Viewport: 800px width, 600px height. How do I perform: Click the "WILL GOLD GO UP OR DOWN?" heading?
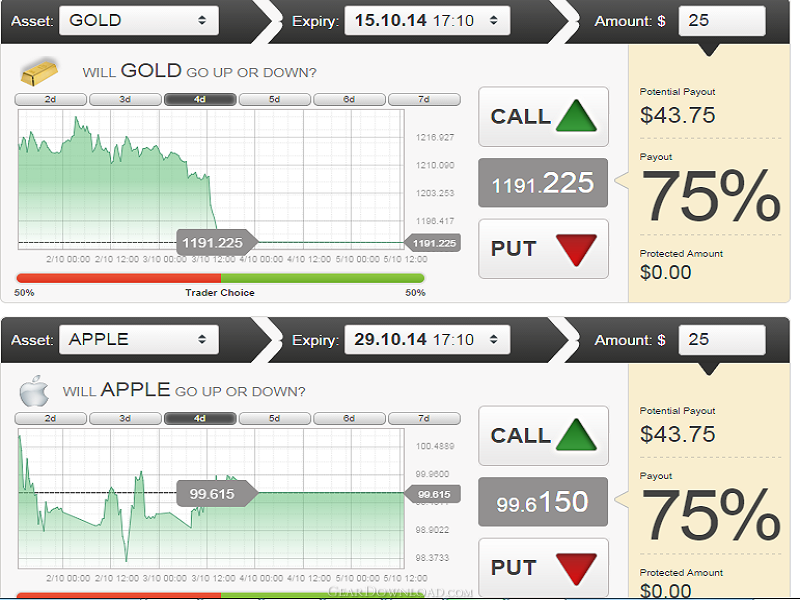click(199, 71)
